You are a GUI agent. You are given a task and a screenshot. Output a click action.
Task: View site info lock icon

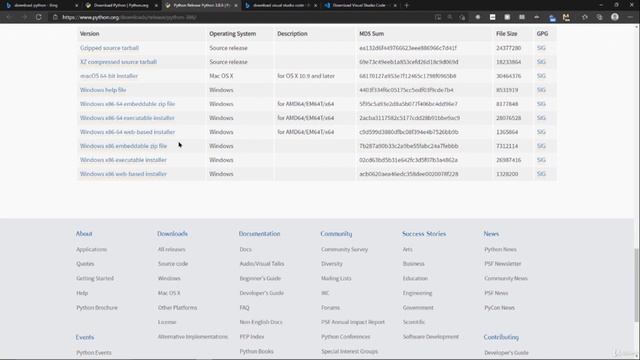coord(55,17)
